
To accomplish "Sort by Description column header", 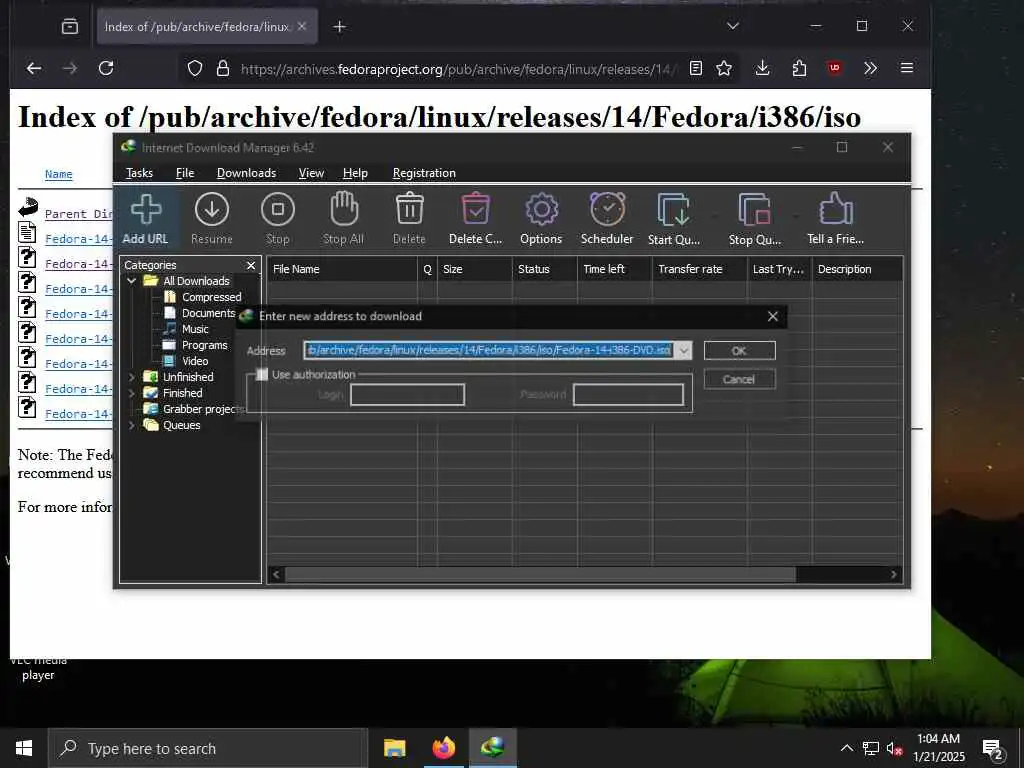I will [857, 269].
